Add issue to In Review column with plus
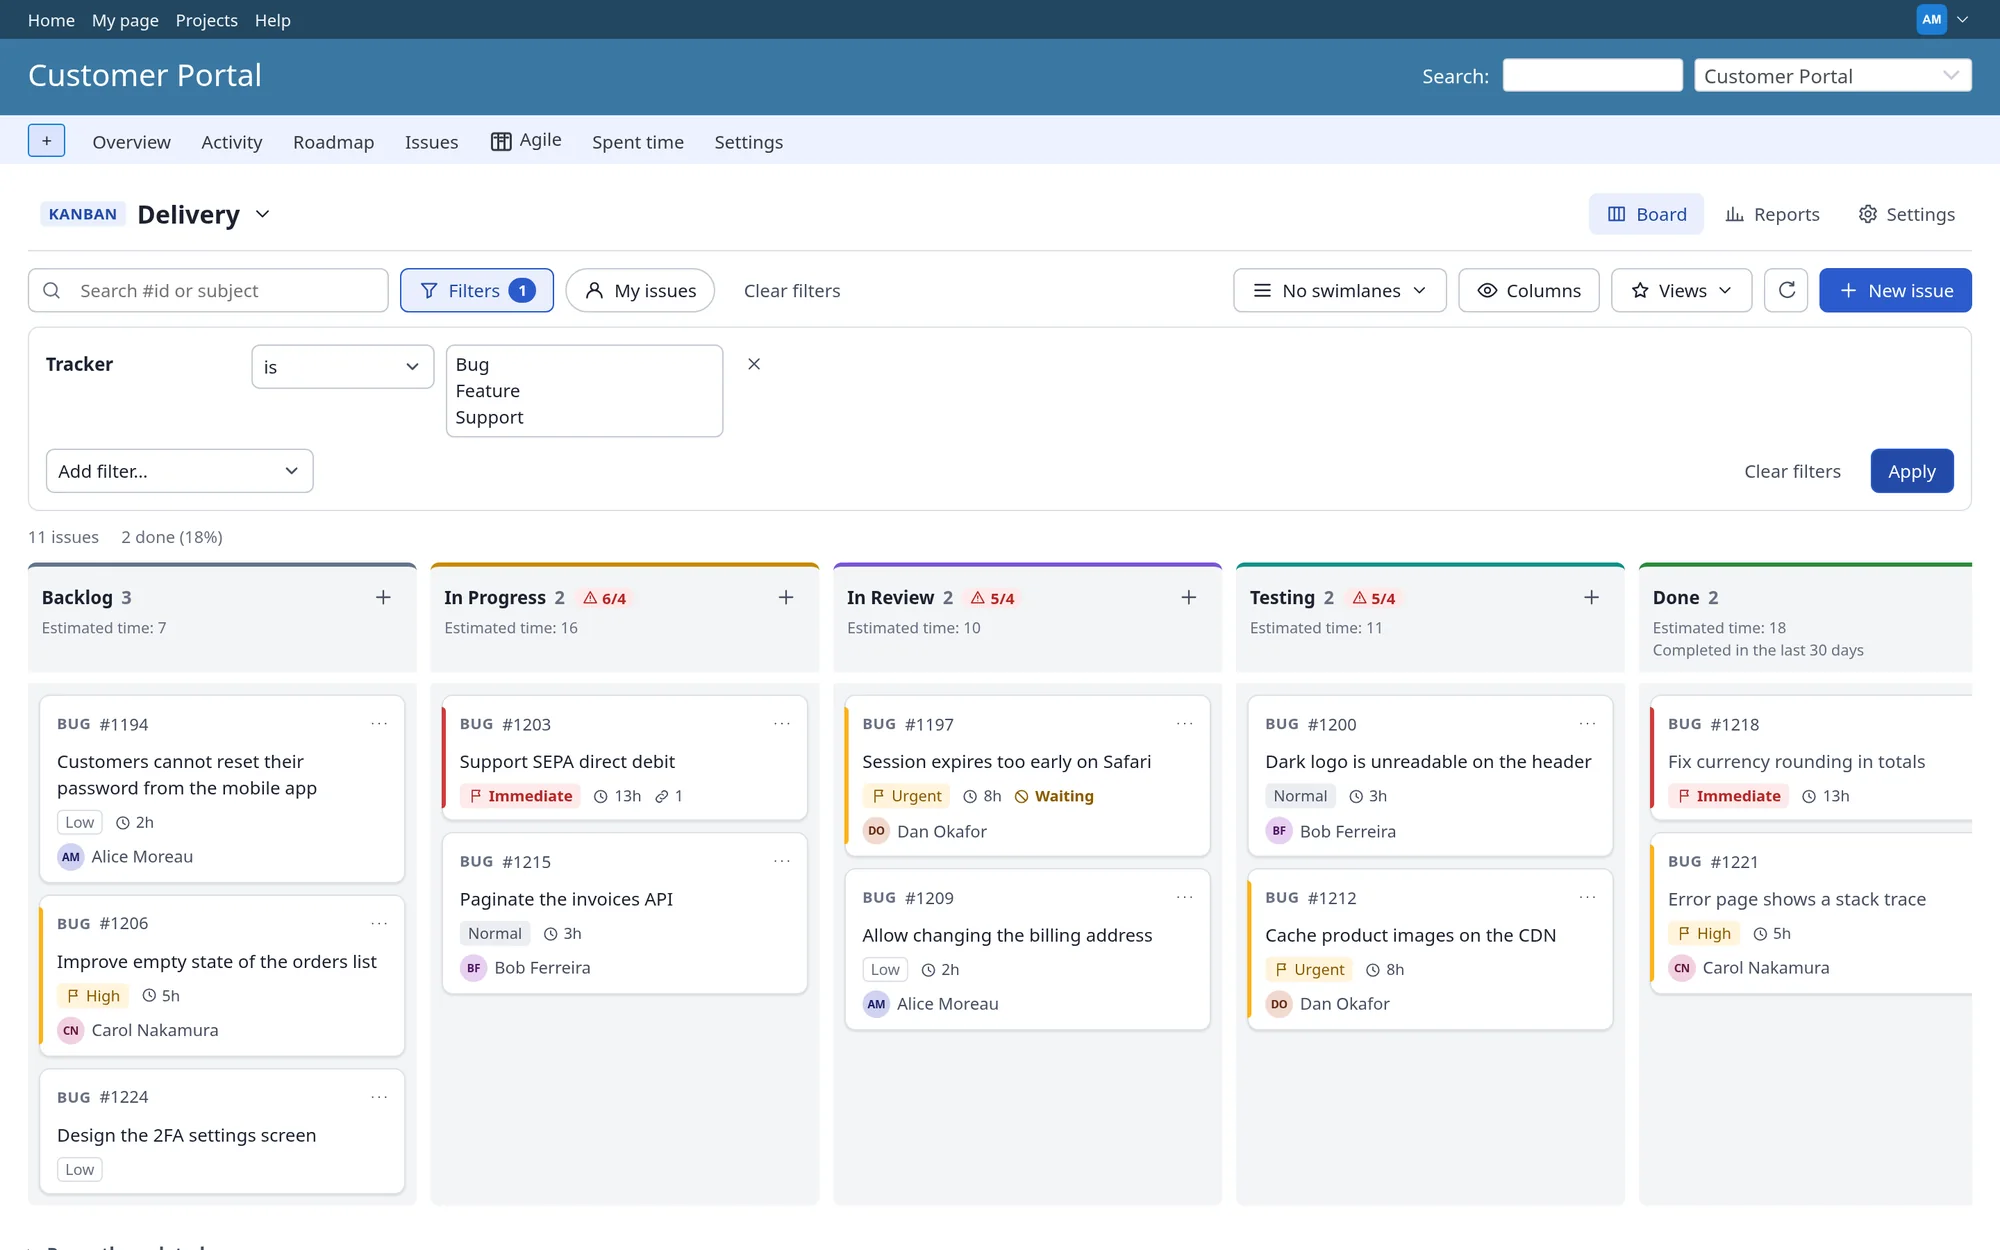Viewport: 2000px width, 1250px height. pos(1189,597)
